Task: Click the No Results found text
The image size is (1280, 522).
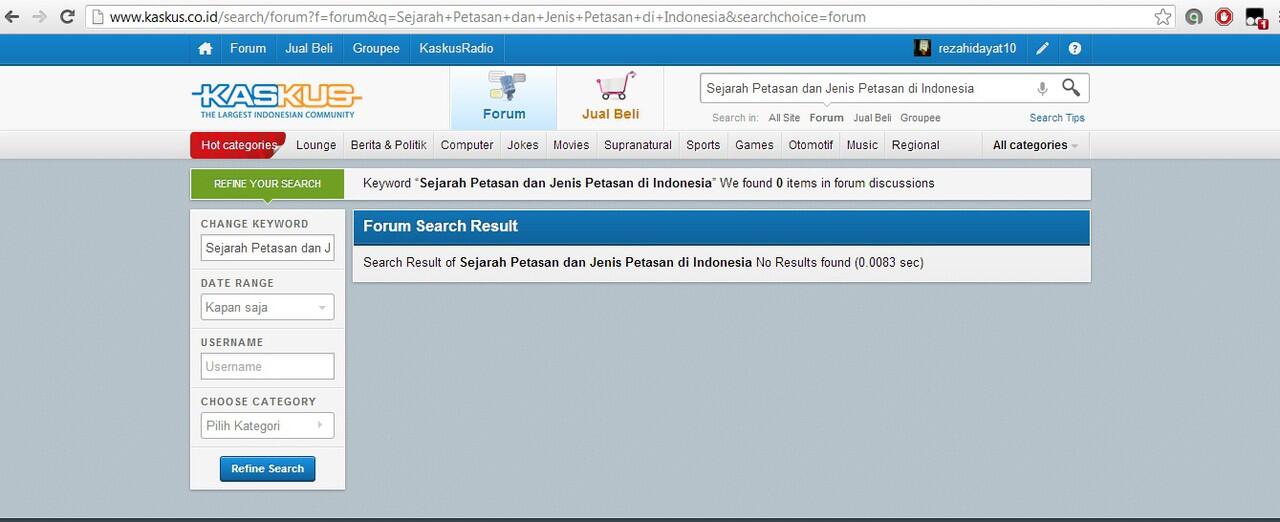Action: pyautogui.click(x=803, y=263)
